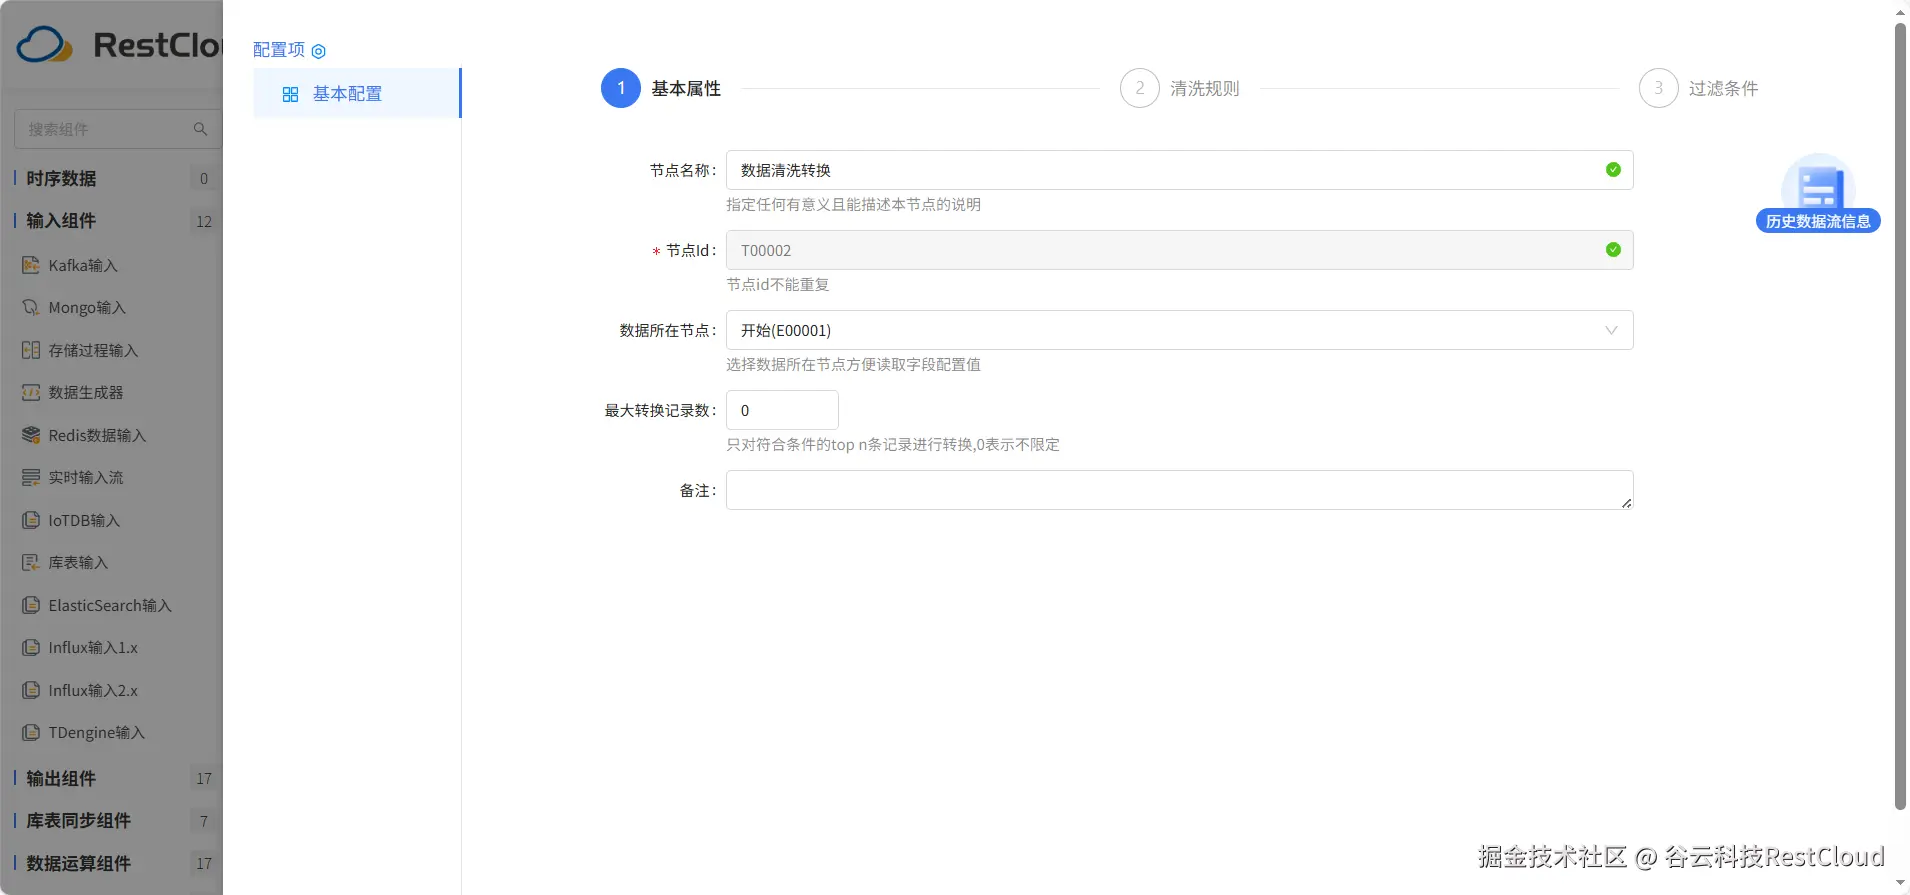Click the Redis数据输入 component icon
The height and width of the screenshot is (895, 1910).
coord(31,435)
